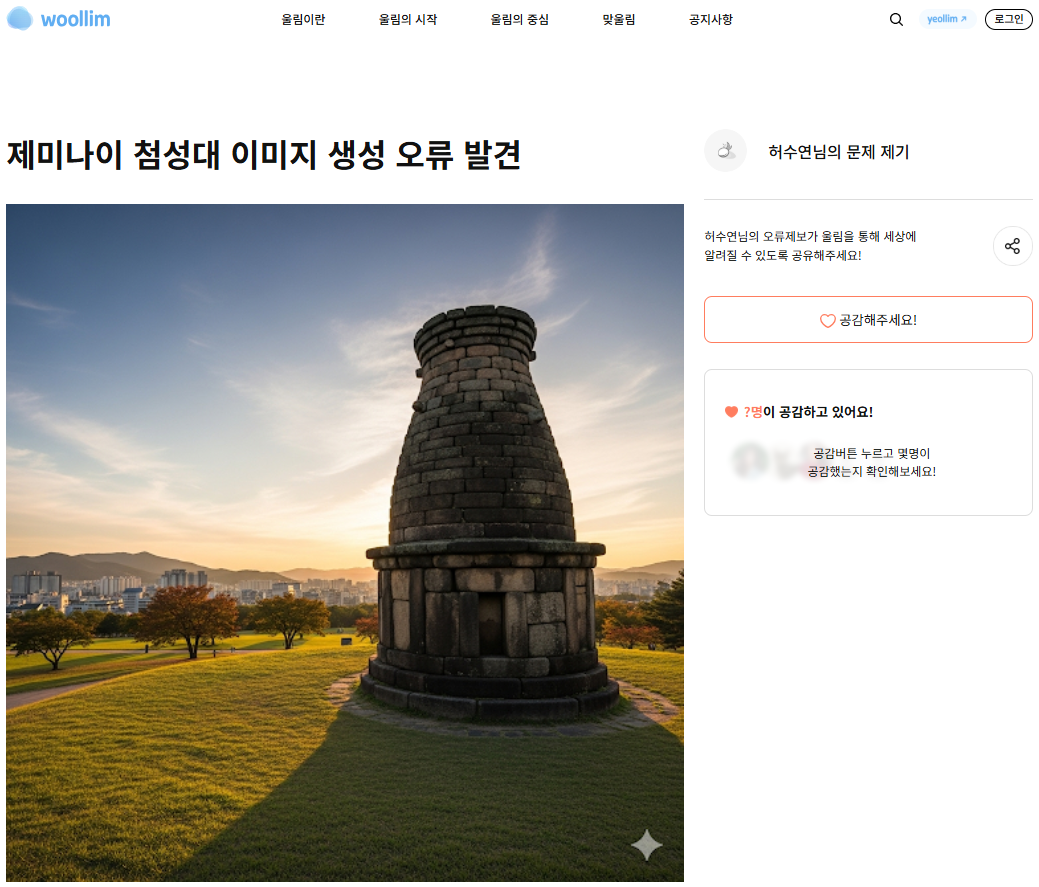Open the yeollim external link badge
This screenshot has width=1039, height=887.
946,19
